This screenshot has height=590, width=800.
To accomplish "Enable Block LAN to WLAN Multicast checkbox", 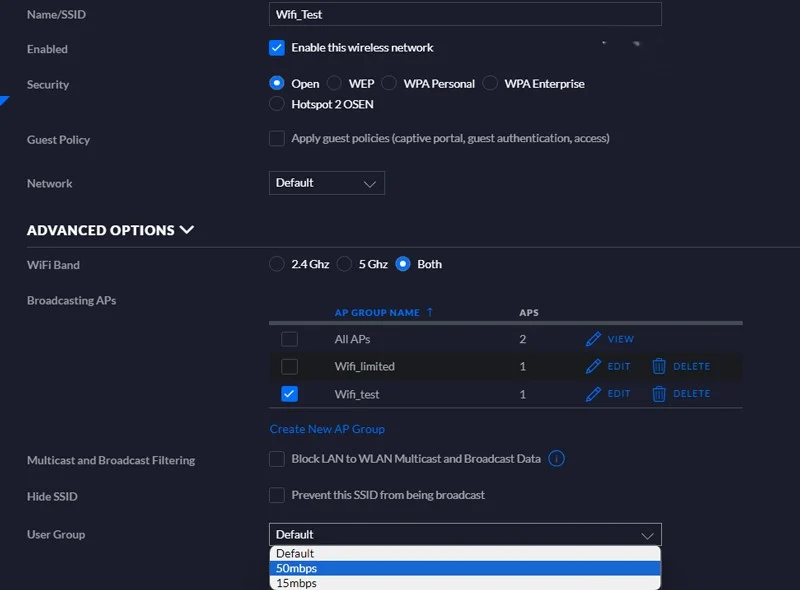I will click(x=277, y=459).
